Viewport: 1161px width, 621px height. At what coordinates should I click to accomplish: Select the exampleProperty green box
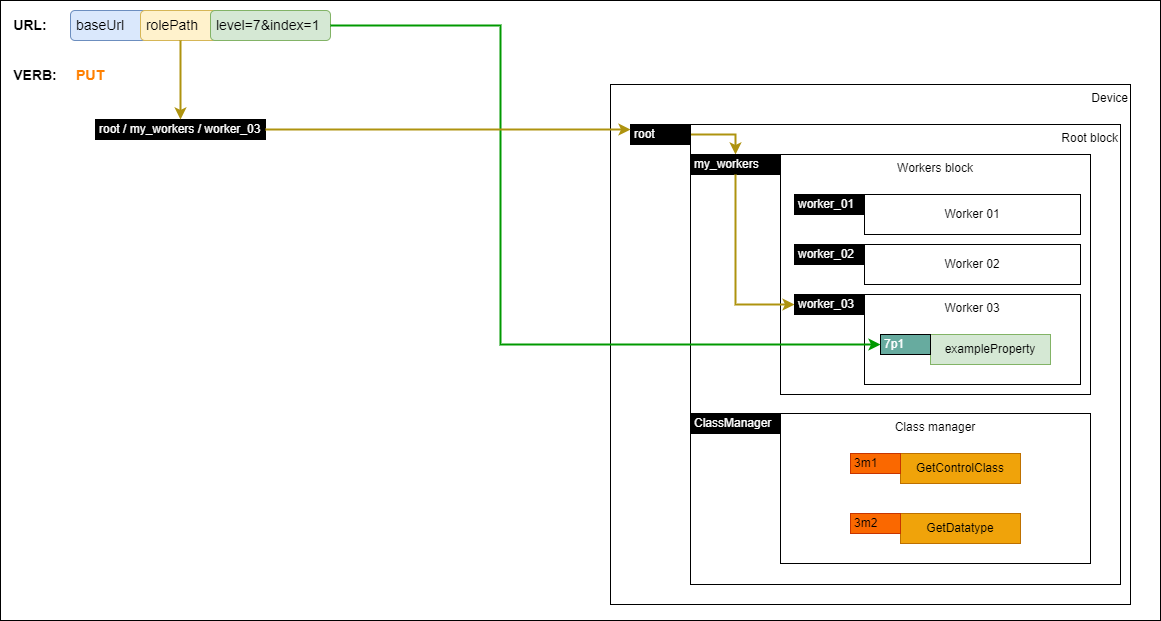click(x=990, y=349)
